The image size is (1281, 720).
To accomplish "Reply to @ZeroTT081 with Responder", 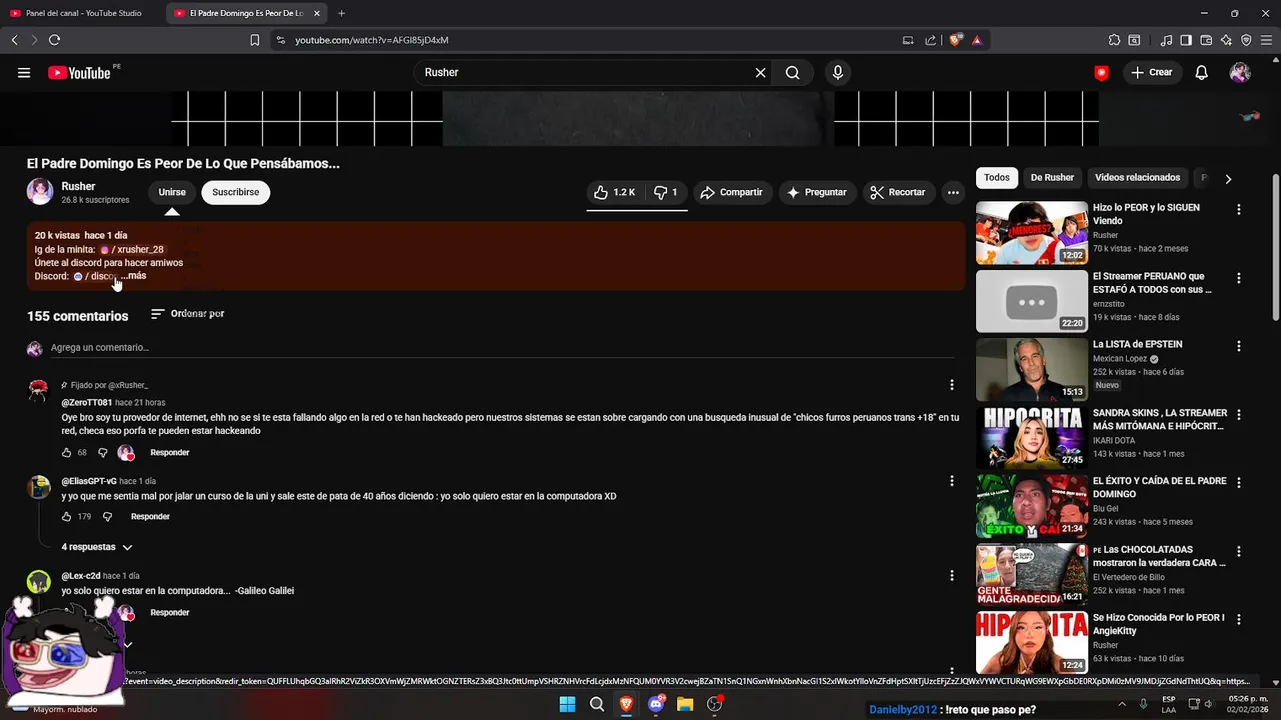I will pyautogui.click(x=170, y=453).
